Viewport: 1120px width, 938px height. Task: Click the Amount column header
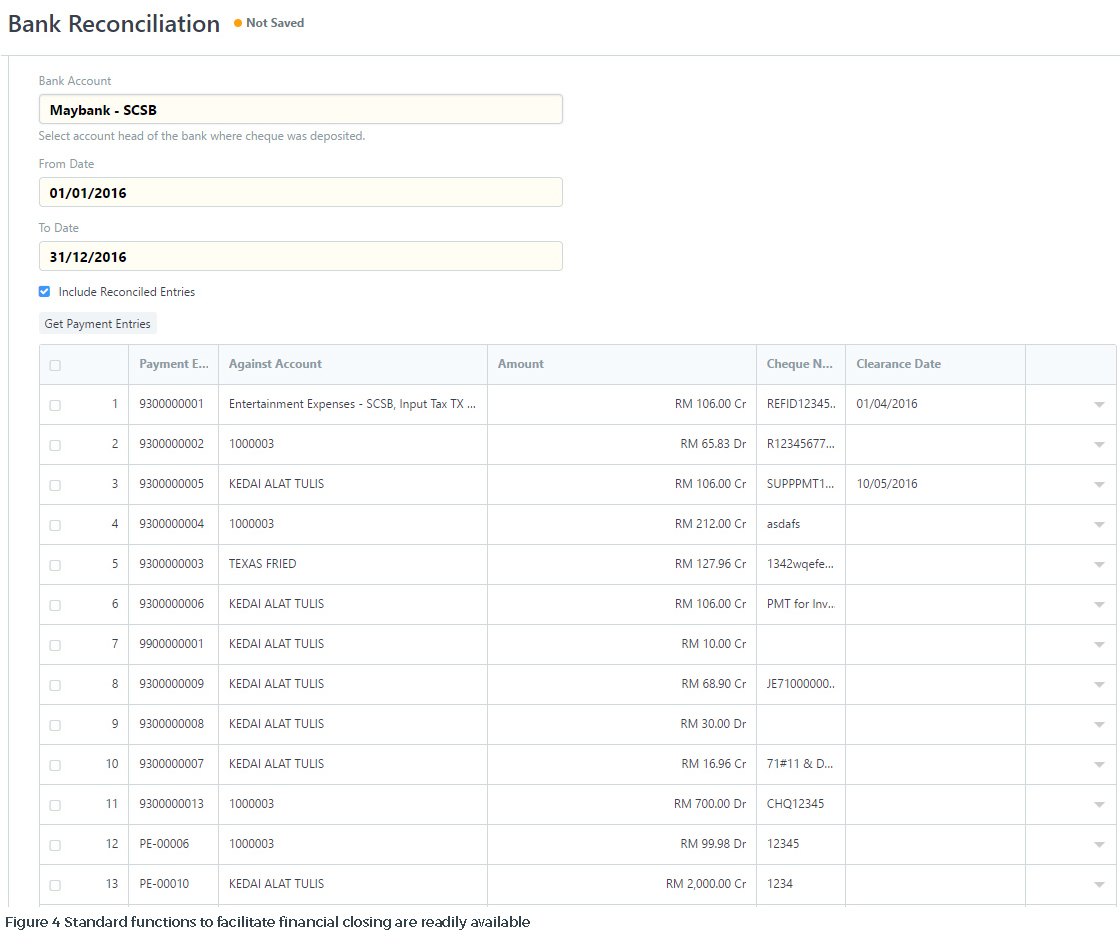[x=521, y=364]
